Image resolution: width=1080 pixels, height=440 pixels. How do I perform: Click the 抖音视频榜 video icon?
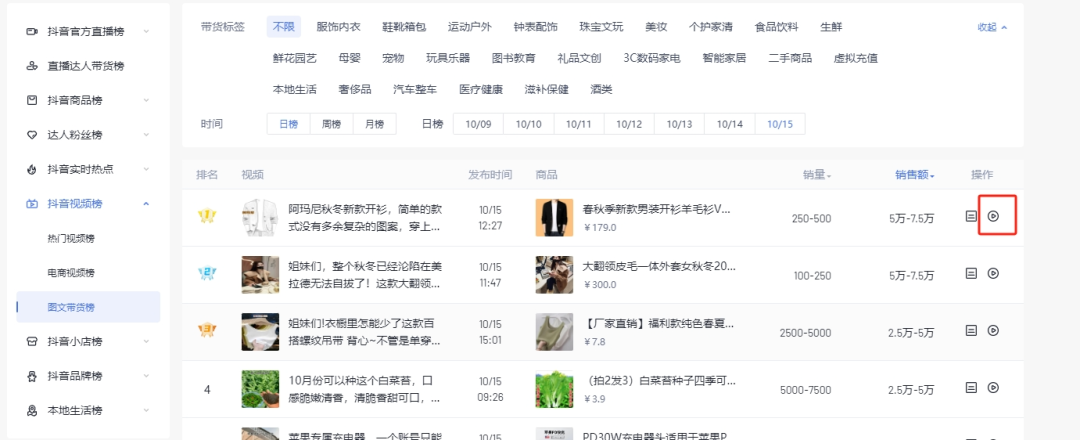pyautogui.click(x=32, y=204)
